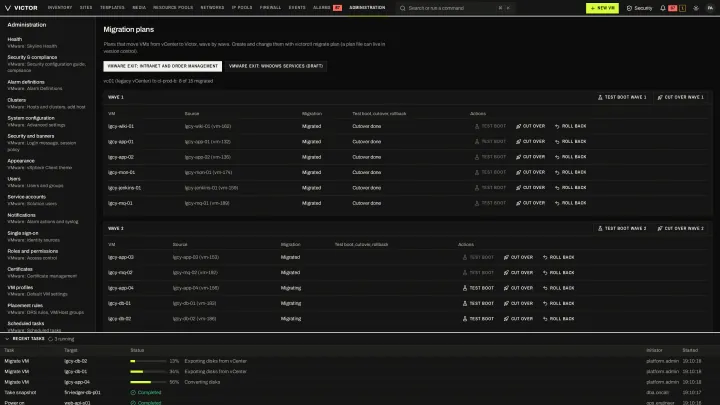The height and width of the screenshot is (405, 720).
Task: Open the Inventory menu
Action: pos(60,8)
